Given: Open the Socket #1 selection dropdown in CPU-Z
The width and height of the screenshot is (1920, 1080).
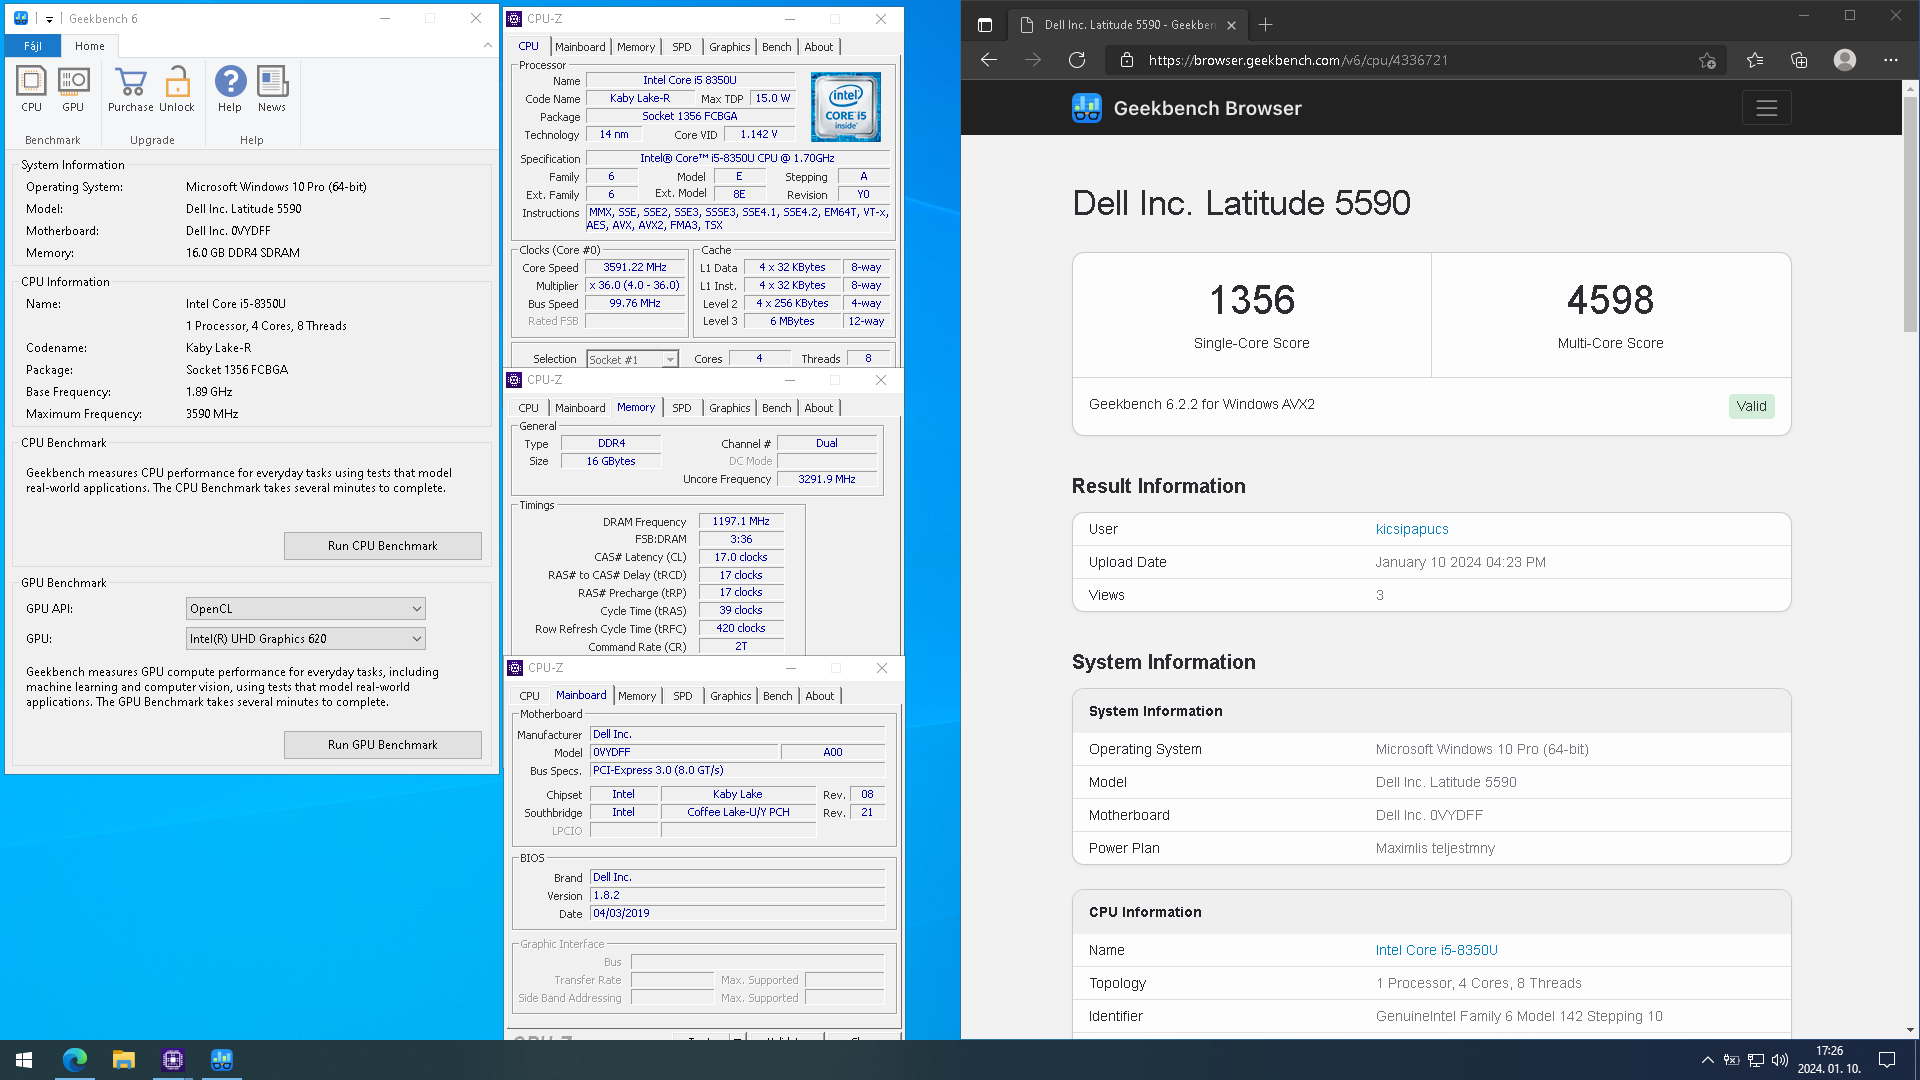Looking at the screenshot, I should (x=632, y=359).
